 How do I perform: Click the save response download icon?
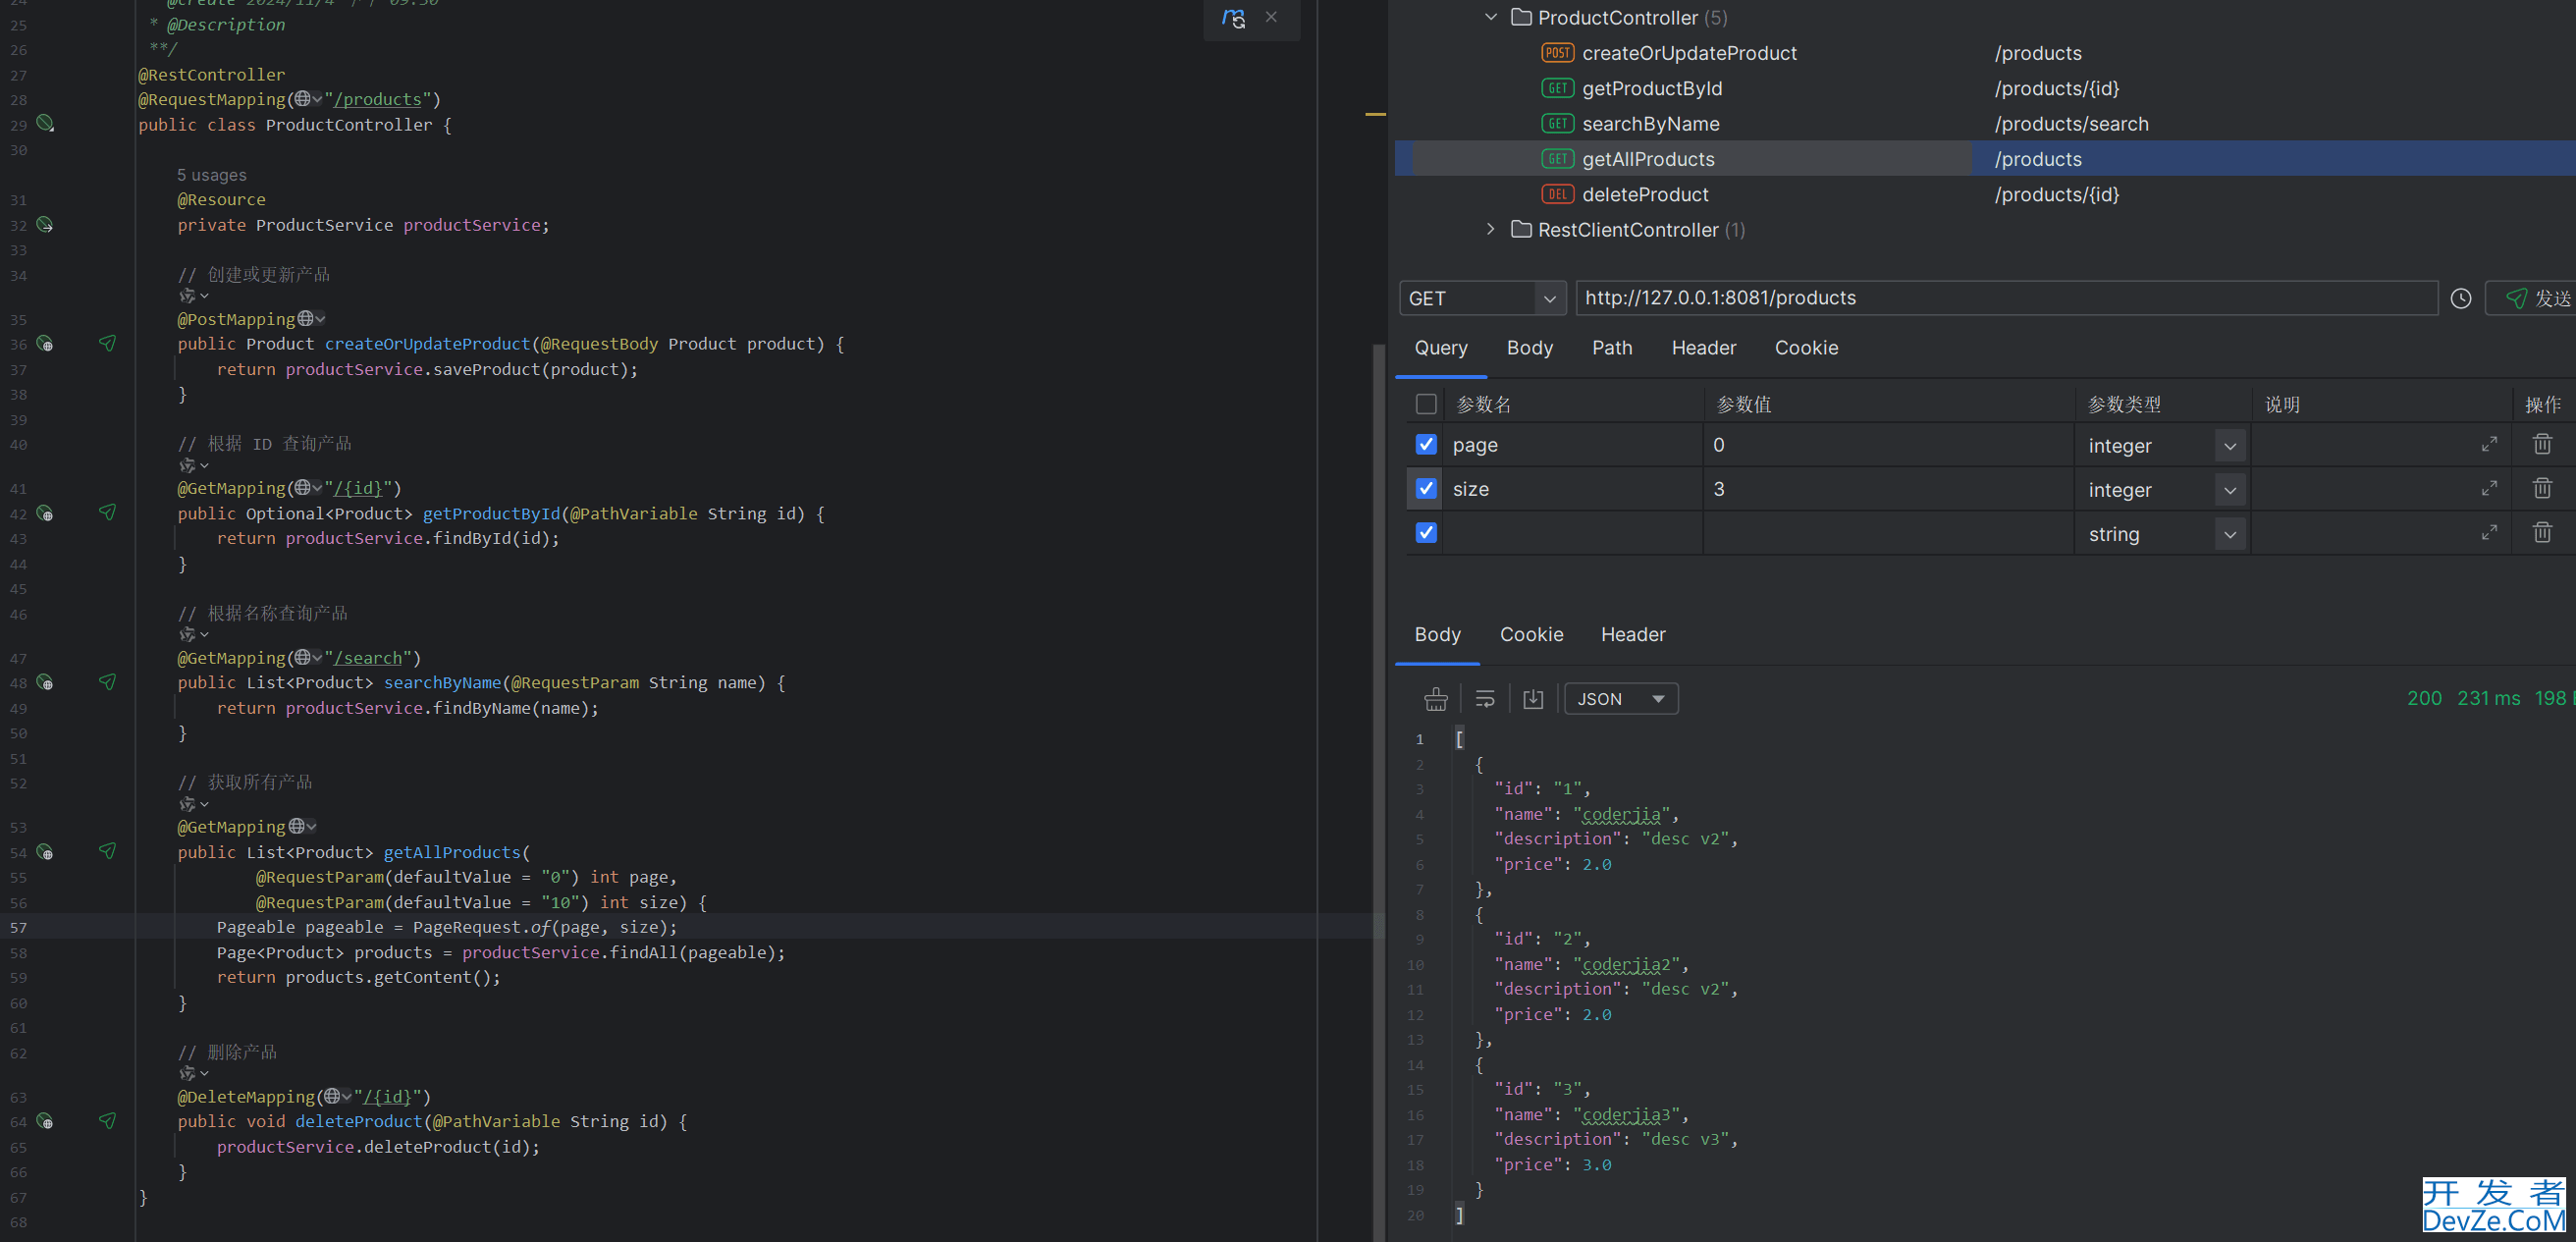click(1533, 699)
